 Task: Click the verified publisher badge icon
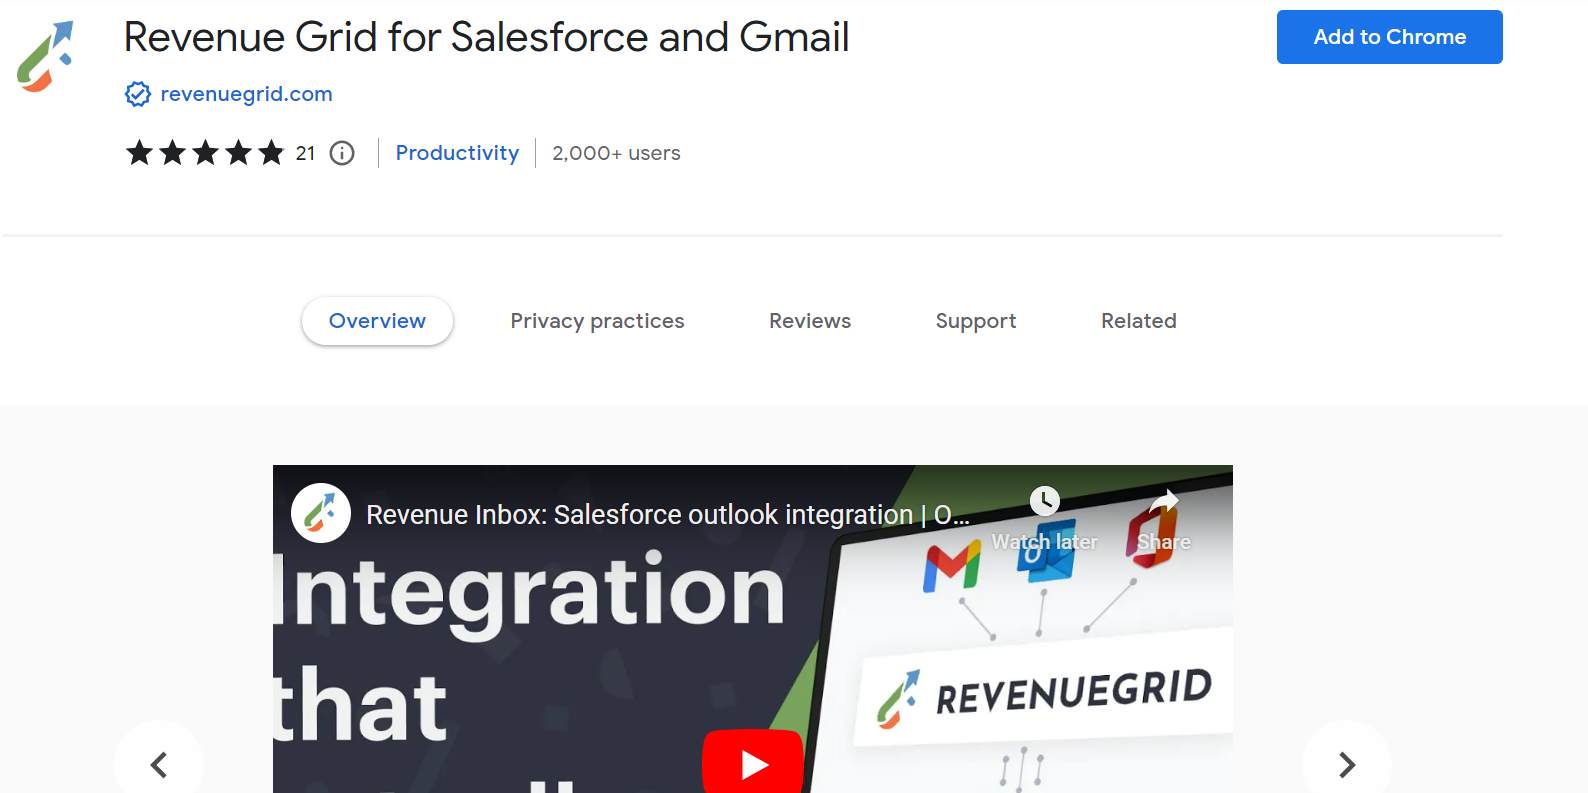138,94
